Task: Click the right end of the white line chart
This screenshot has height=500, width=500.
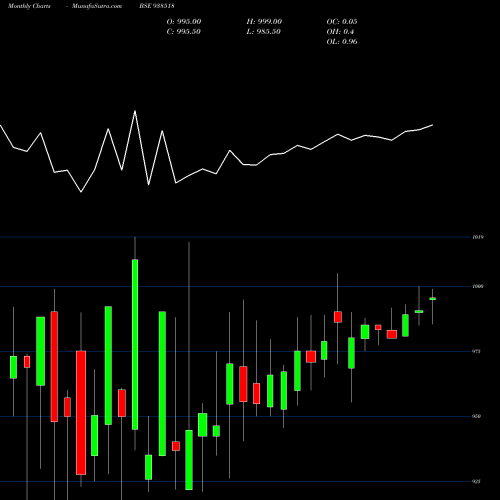Action: click(432, 125)
